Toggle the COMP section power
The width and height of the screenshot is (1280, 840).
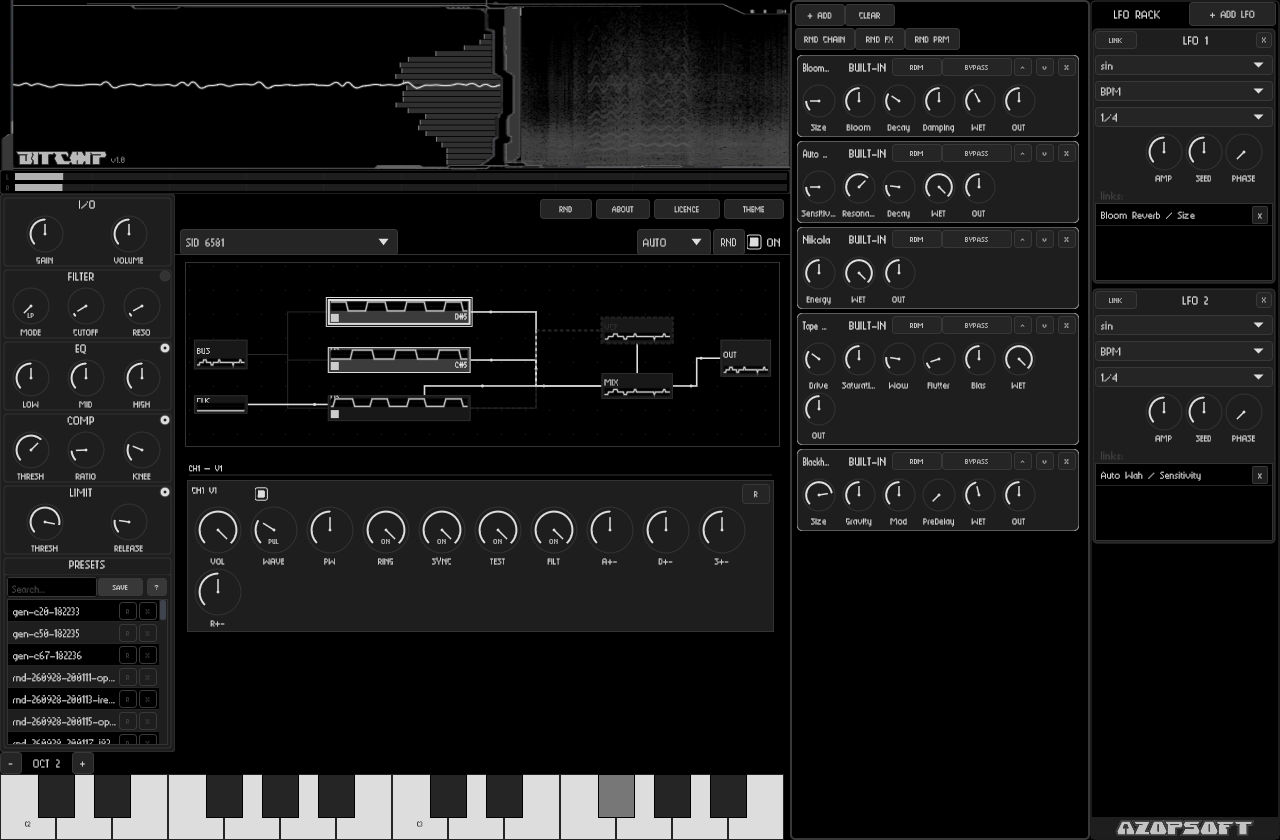[165, 420]
